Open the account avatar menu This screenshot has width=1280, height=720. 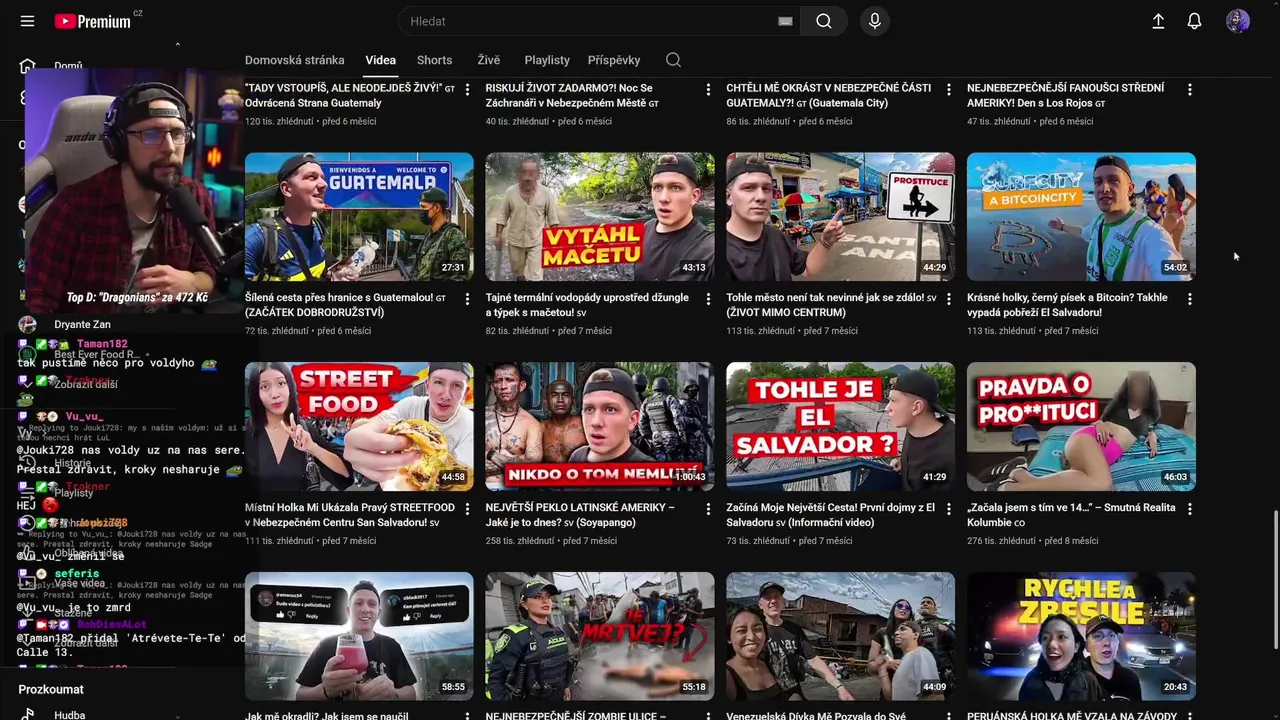(x=1238, y=21)
